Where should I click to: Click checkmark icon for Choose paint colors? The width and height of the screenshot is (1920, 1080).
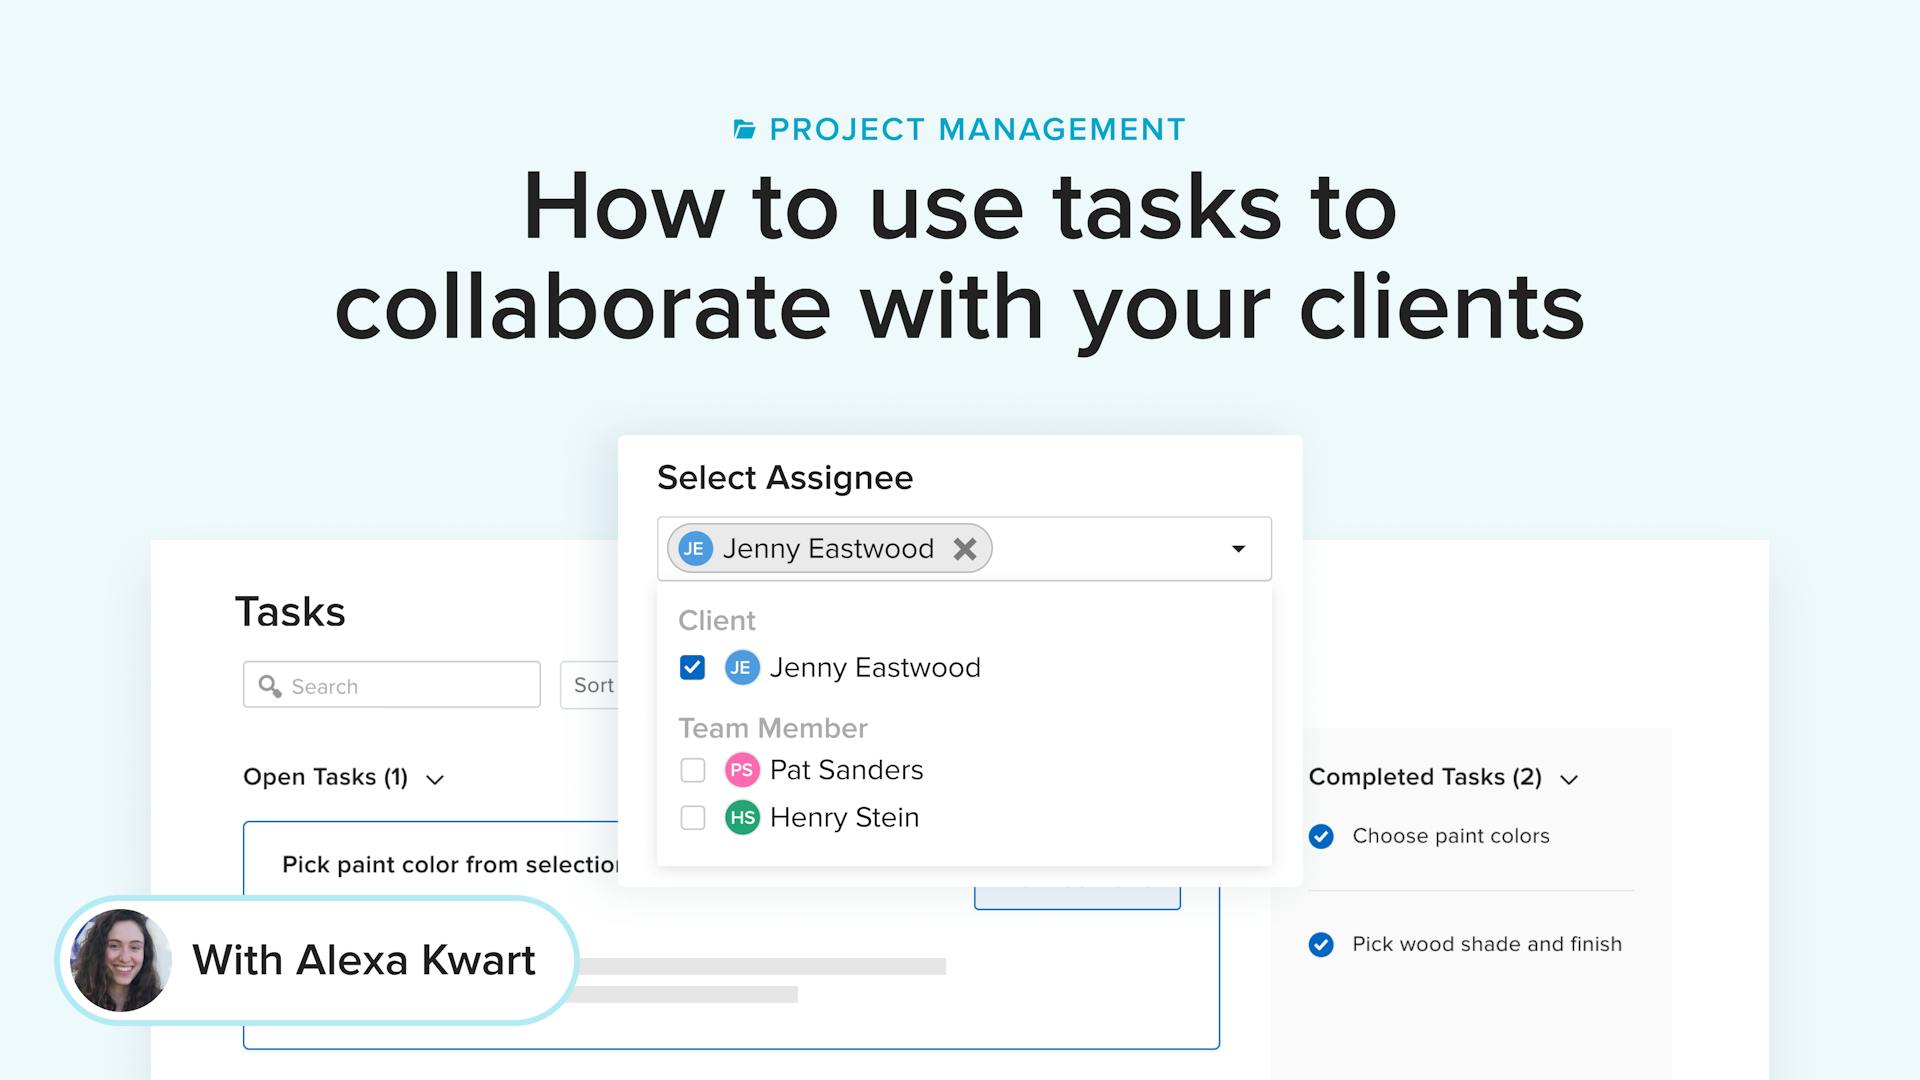click(x=1321, y=837)
